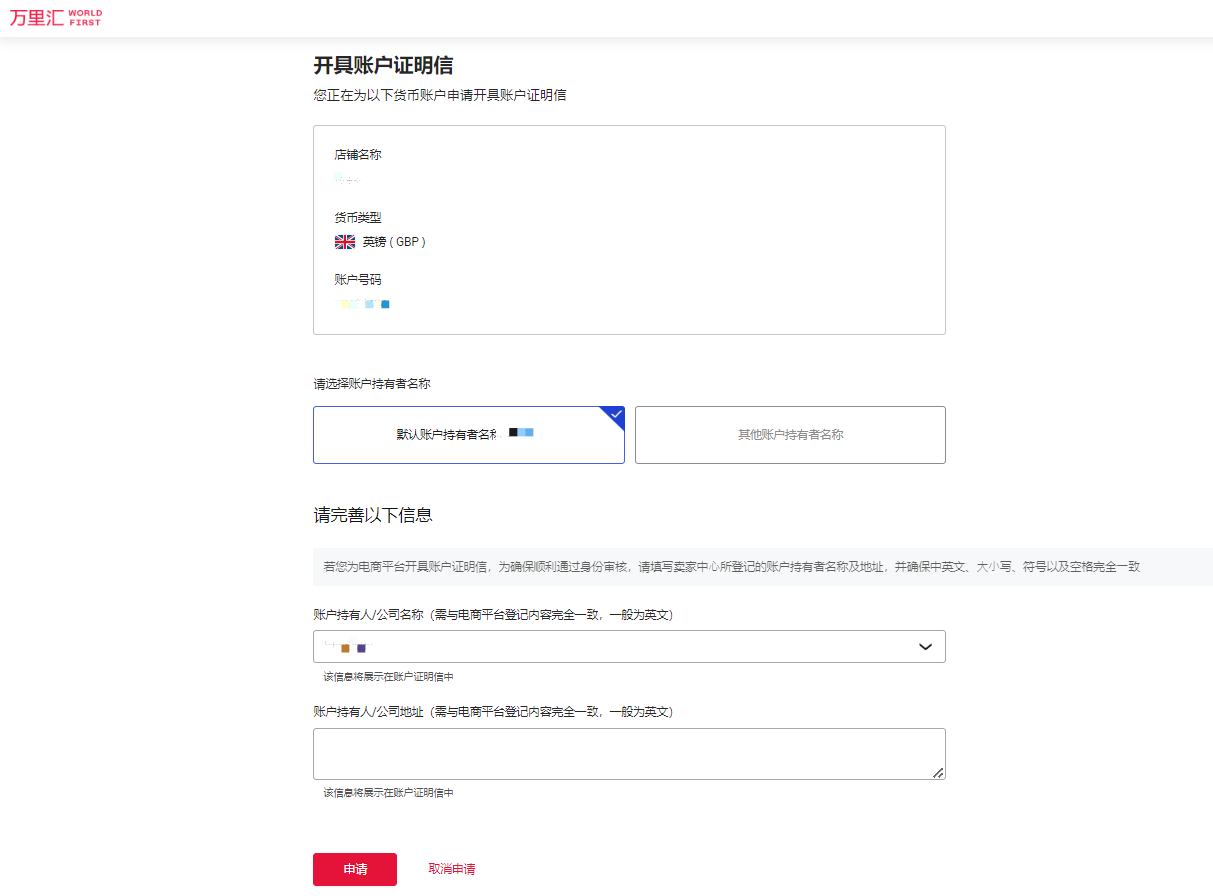The height and width of the screenshot is (896, 1213).
Task: Click the UK flag currency icon
Action: tap(345, 242)
